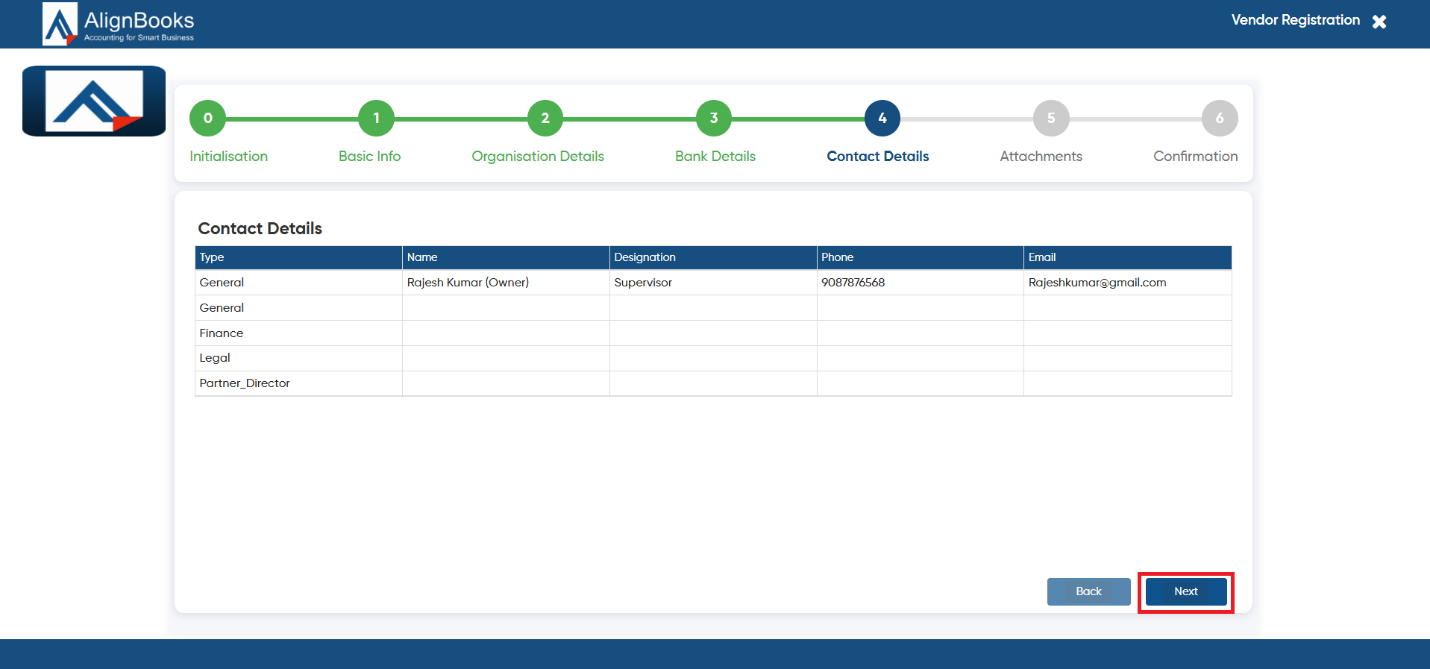1430x669 pixels.
Task: Click Email cell in Partner_Director row
Action: pos(1128,383)
